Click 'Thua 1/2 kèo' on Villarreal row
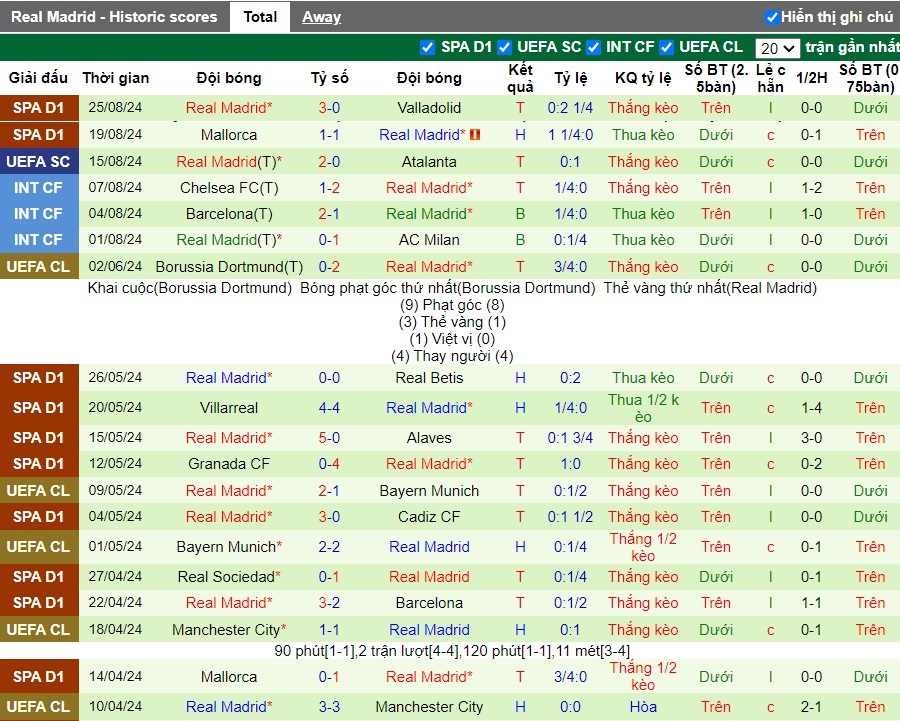The height and width of the screenshot is (721, 900). click(x=643, y=408)
